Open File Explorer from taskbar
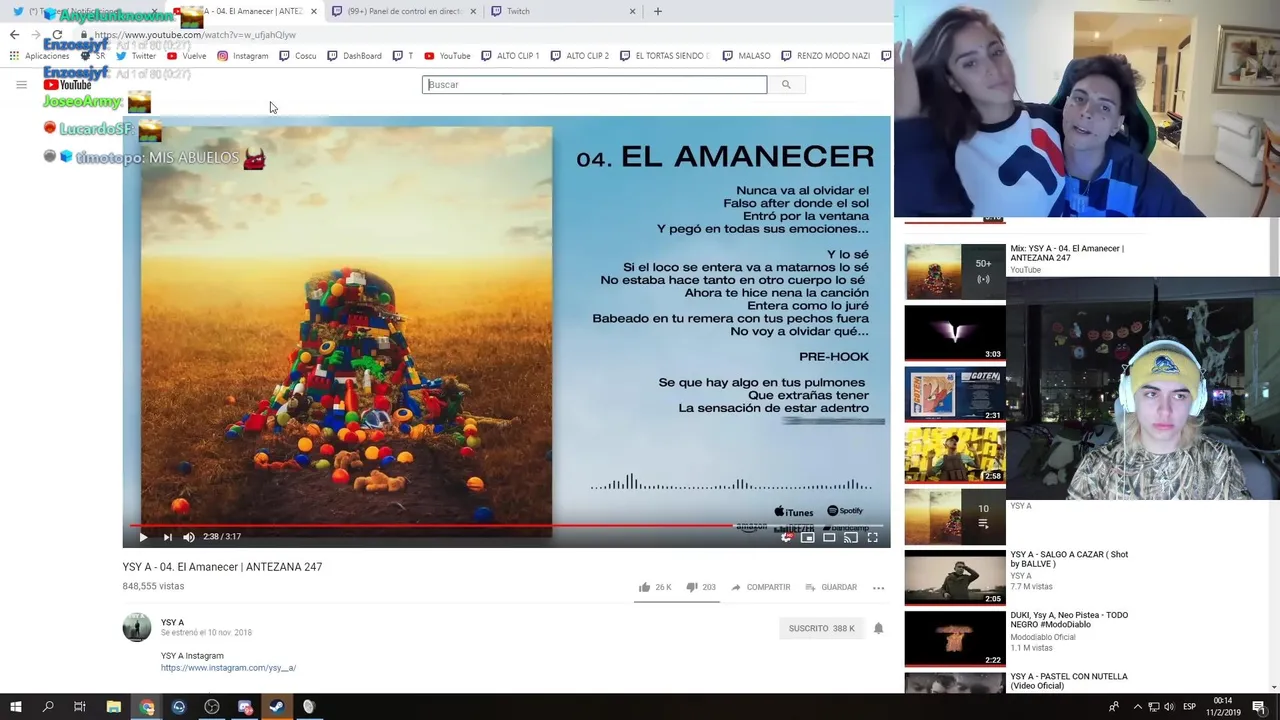This screenshot has height=720, width=1280. click(x=113, y=707)
